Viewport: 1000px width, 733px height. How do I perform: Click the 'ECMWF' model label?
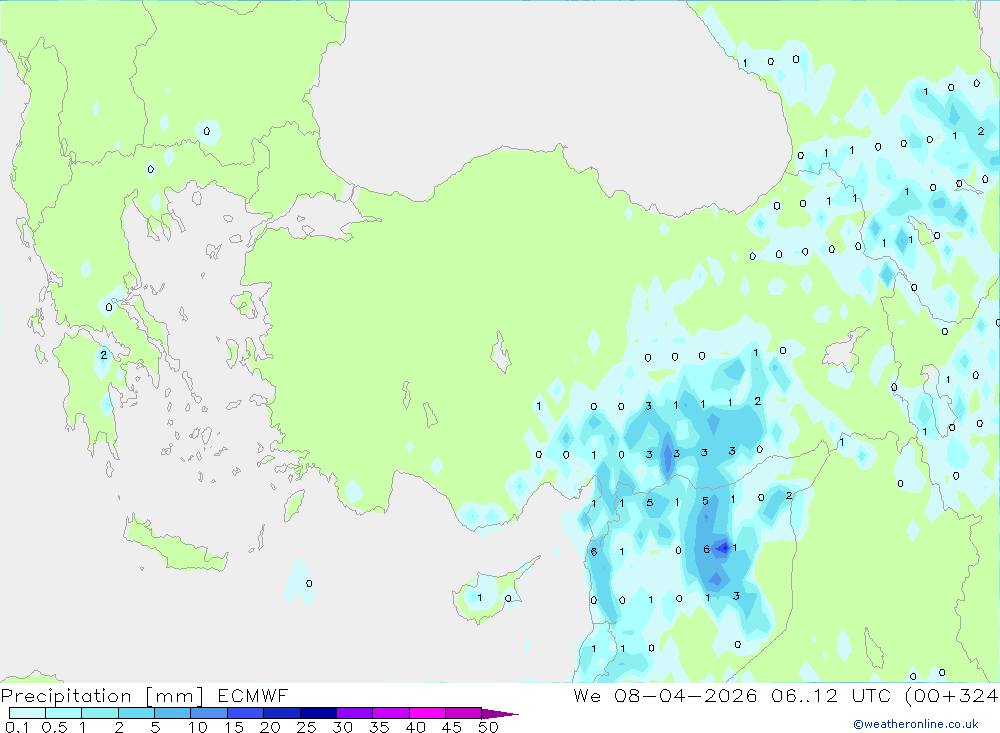click(253, 695)
